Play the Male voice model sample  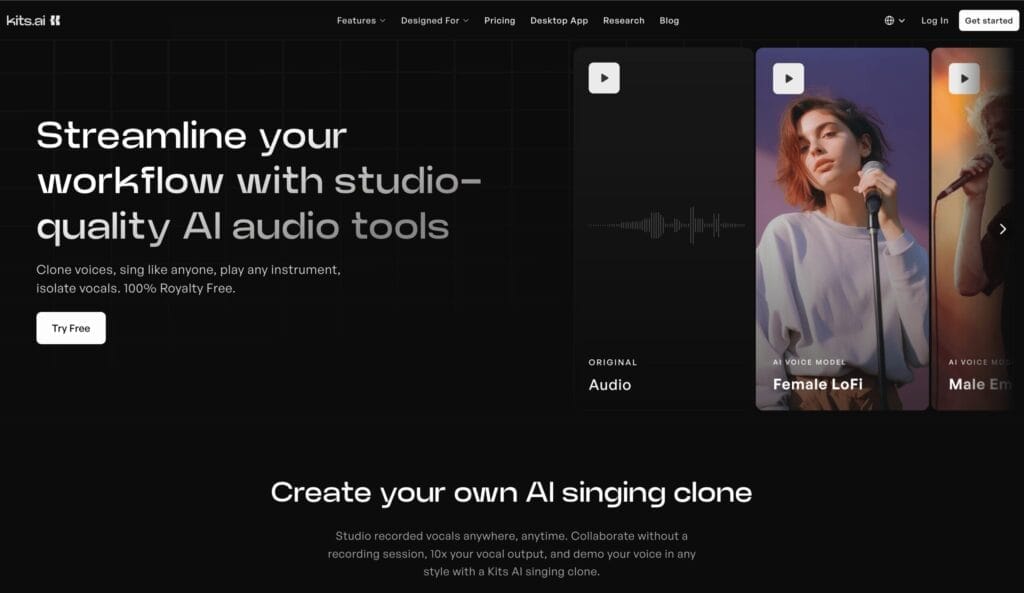964,78
